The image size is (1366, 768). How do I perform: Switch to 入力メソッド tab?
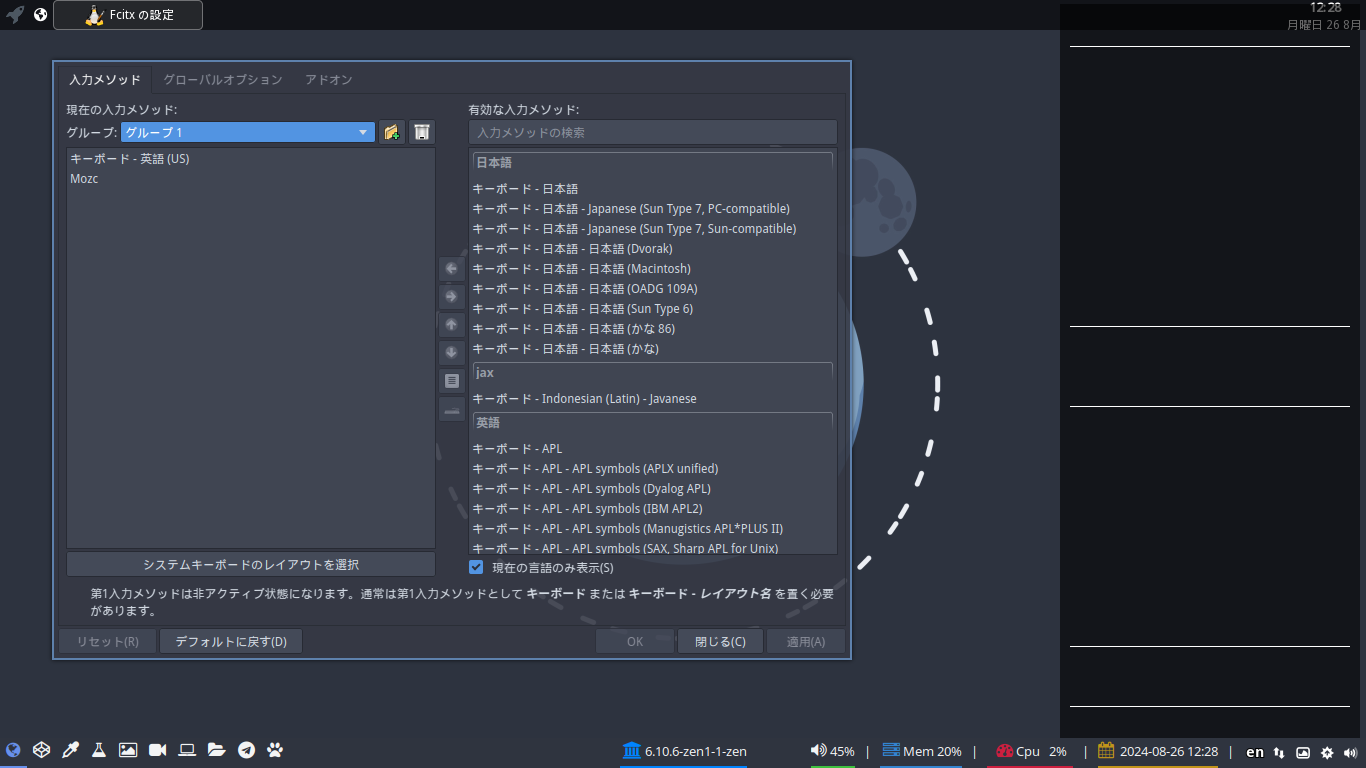105,79
